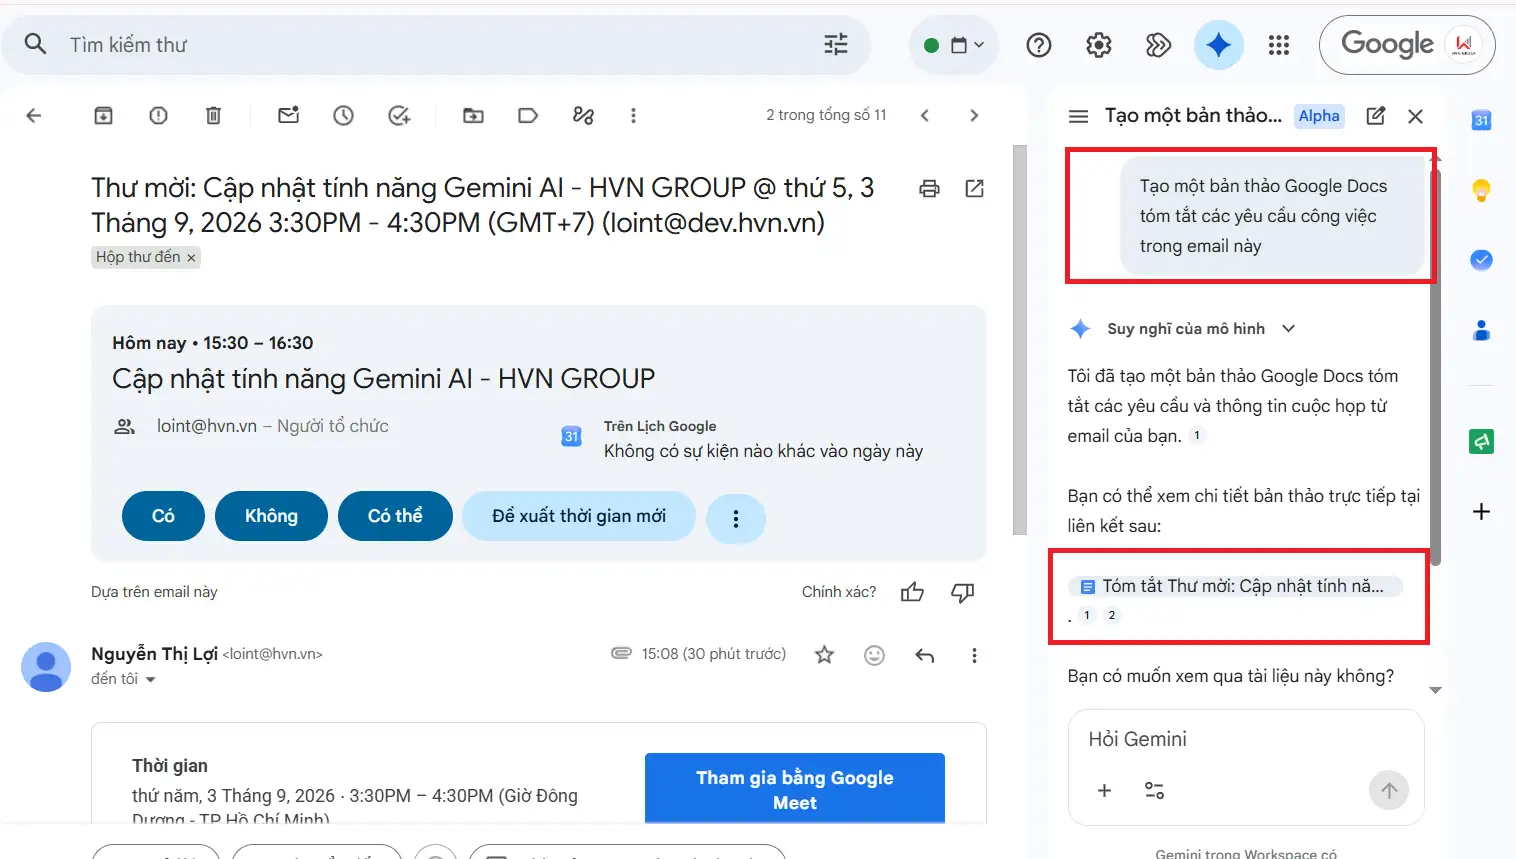Archive this email
Screen dimensions: 1516x859
[103, 116]
